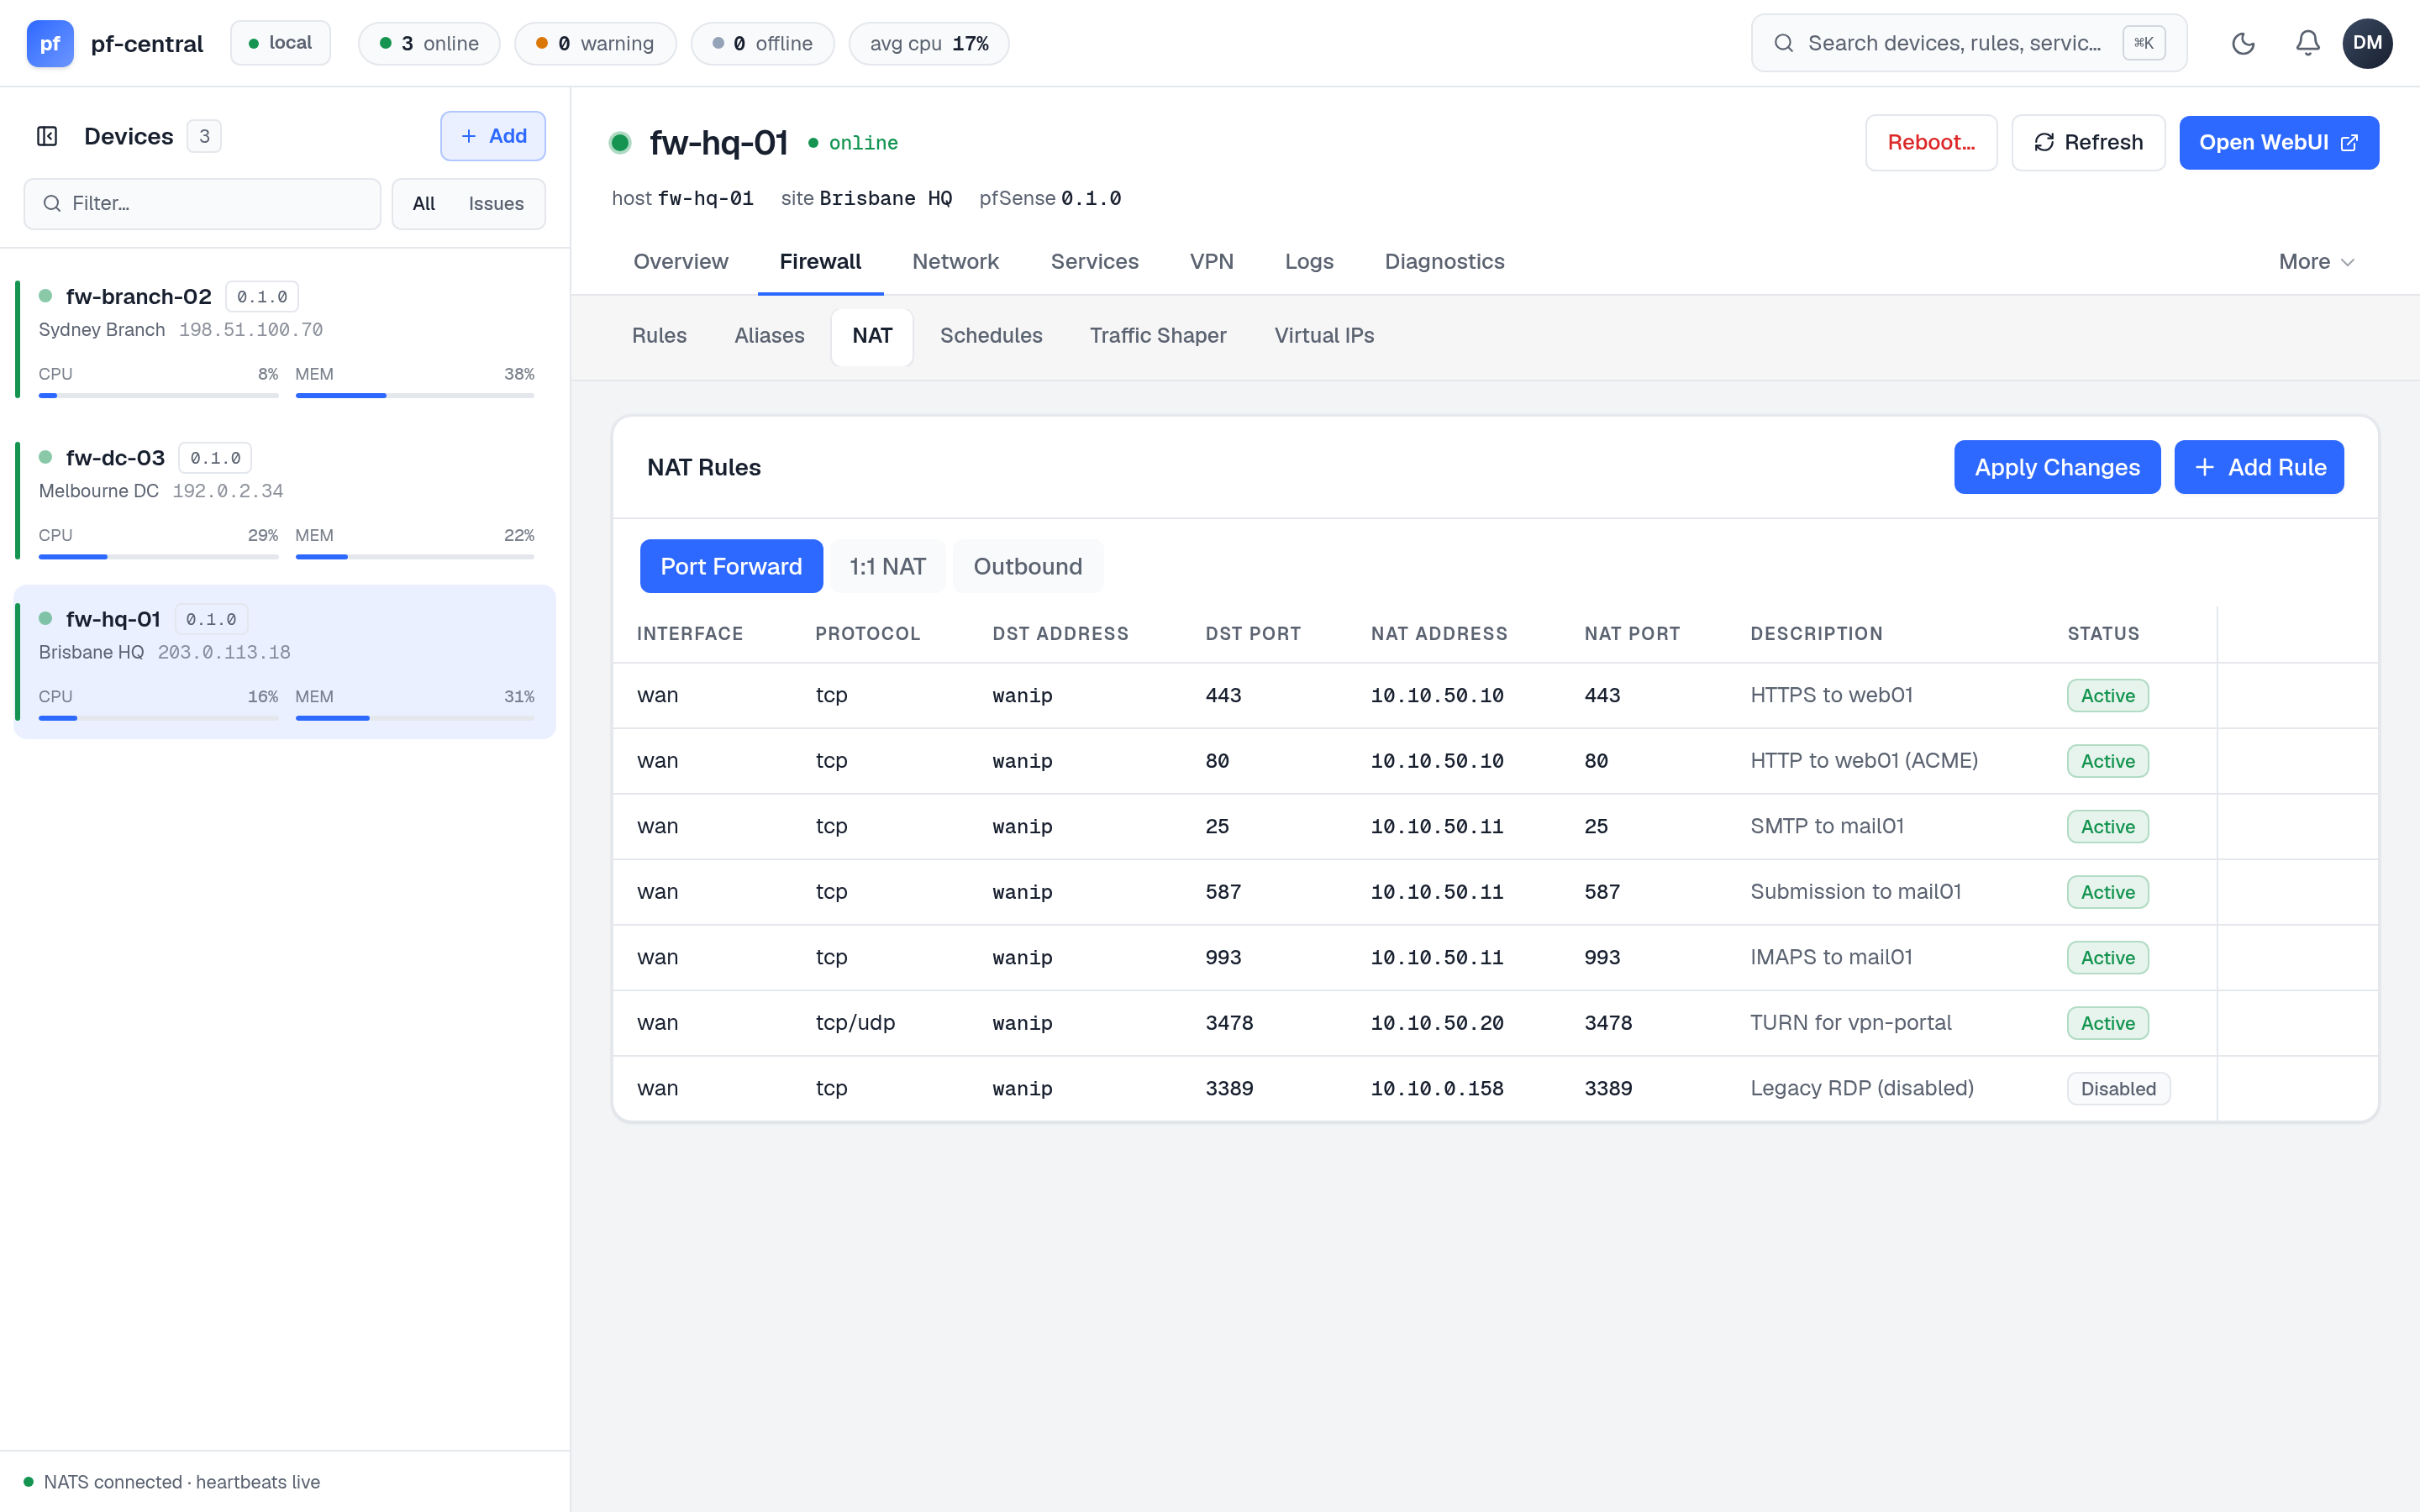Click the 'HTTPS to web01' description
The width and height of the screenshot is (2420, 1512).
coord(1831,695)
